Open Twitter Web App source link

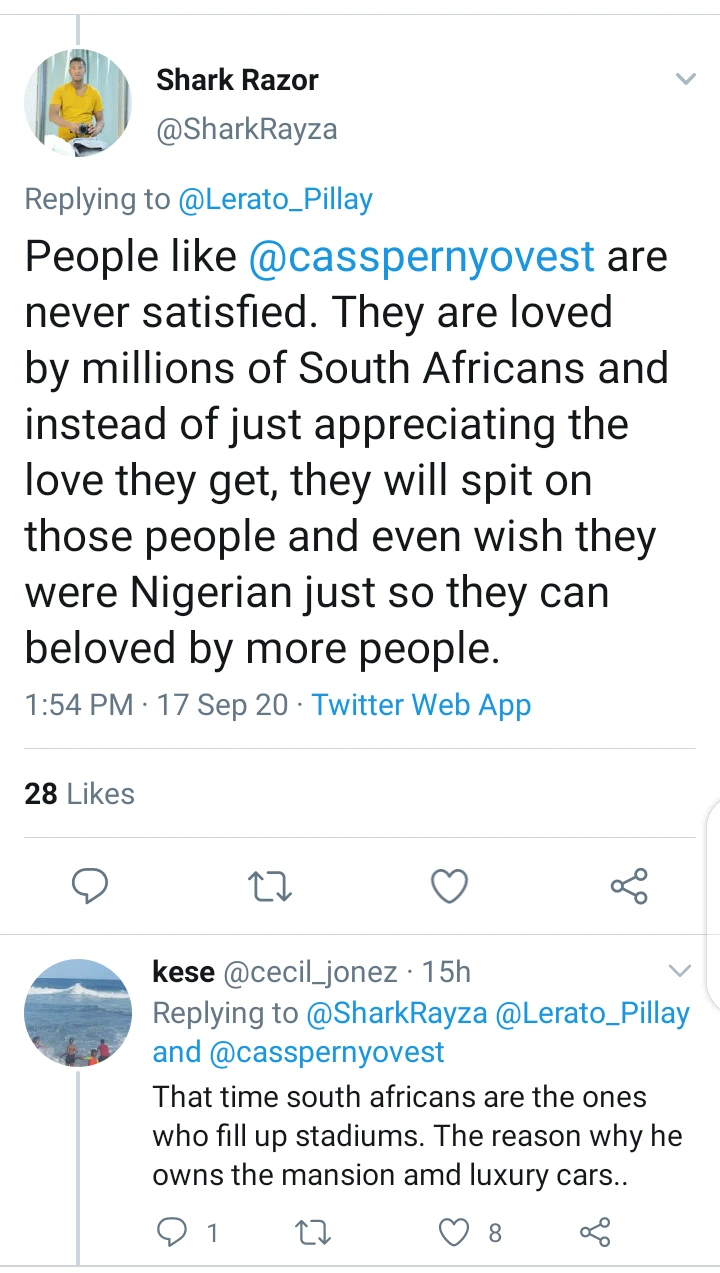[x=421, y=705]
